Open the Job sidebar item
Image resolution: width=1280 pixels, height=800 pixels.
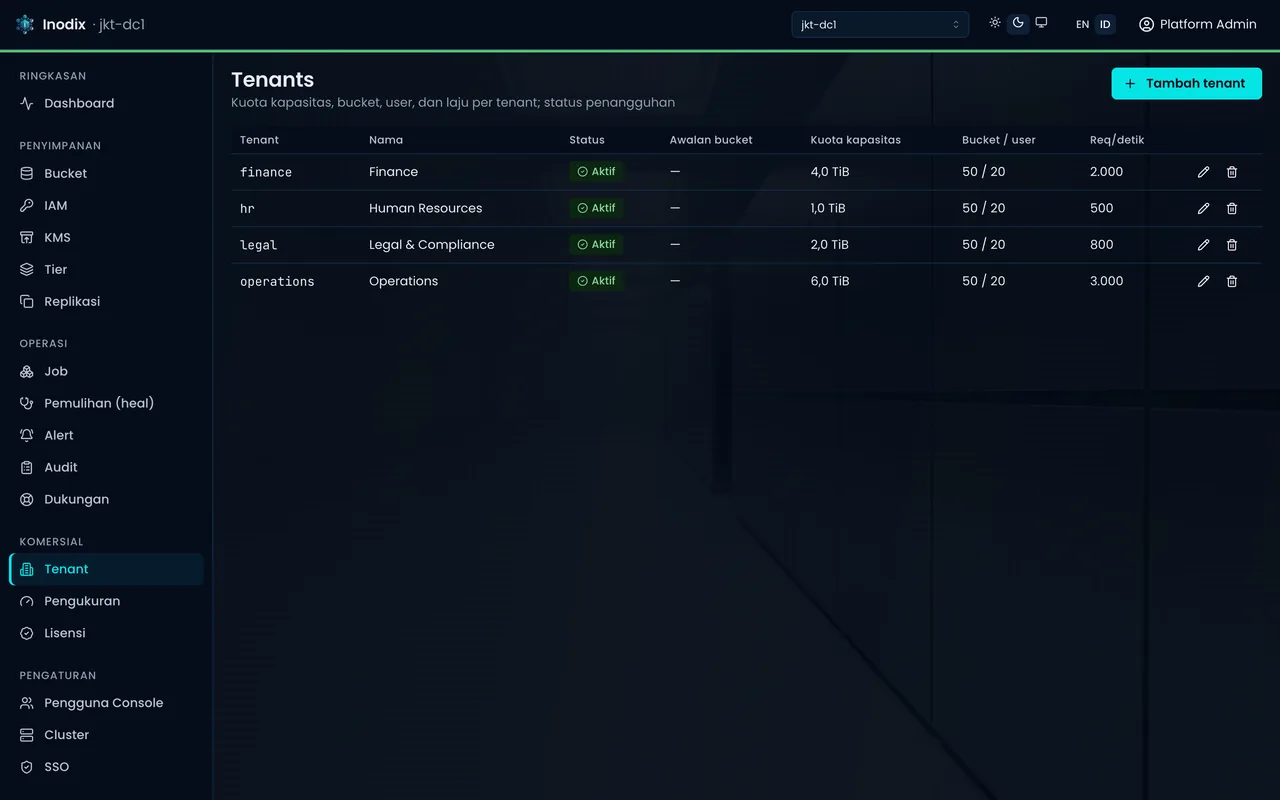click(x=106, y=371)
